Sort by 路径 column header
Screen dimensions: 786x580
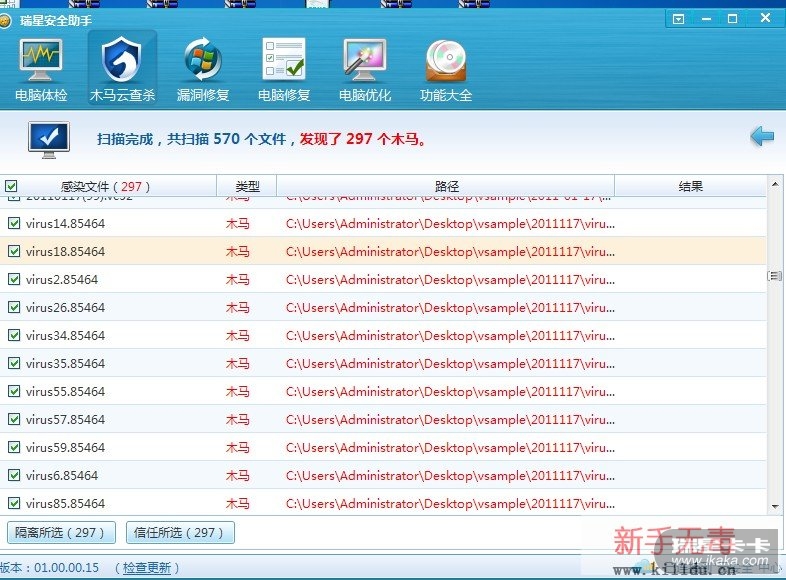(x=446, y=186)
